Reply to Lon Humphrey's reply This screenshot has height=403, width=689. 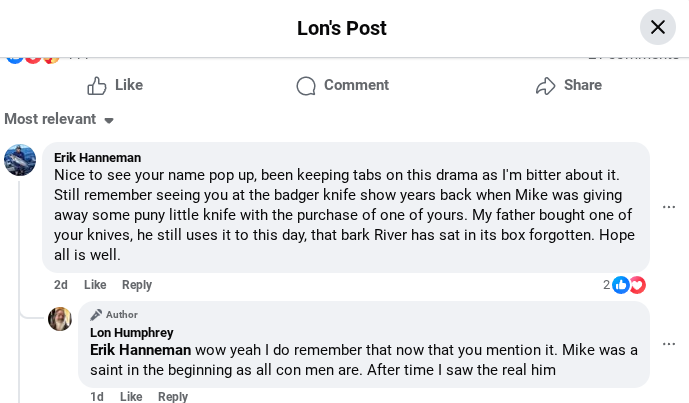click(x=173, y=397)
